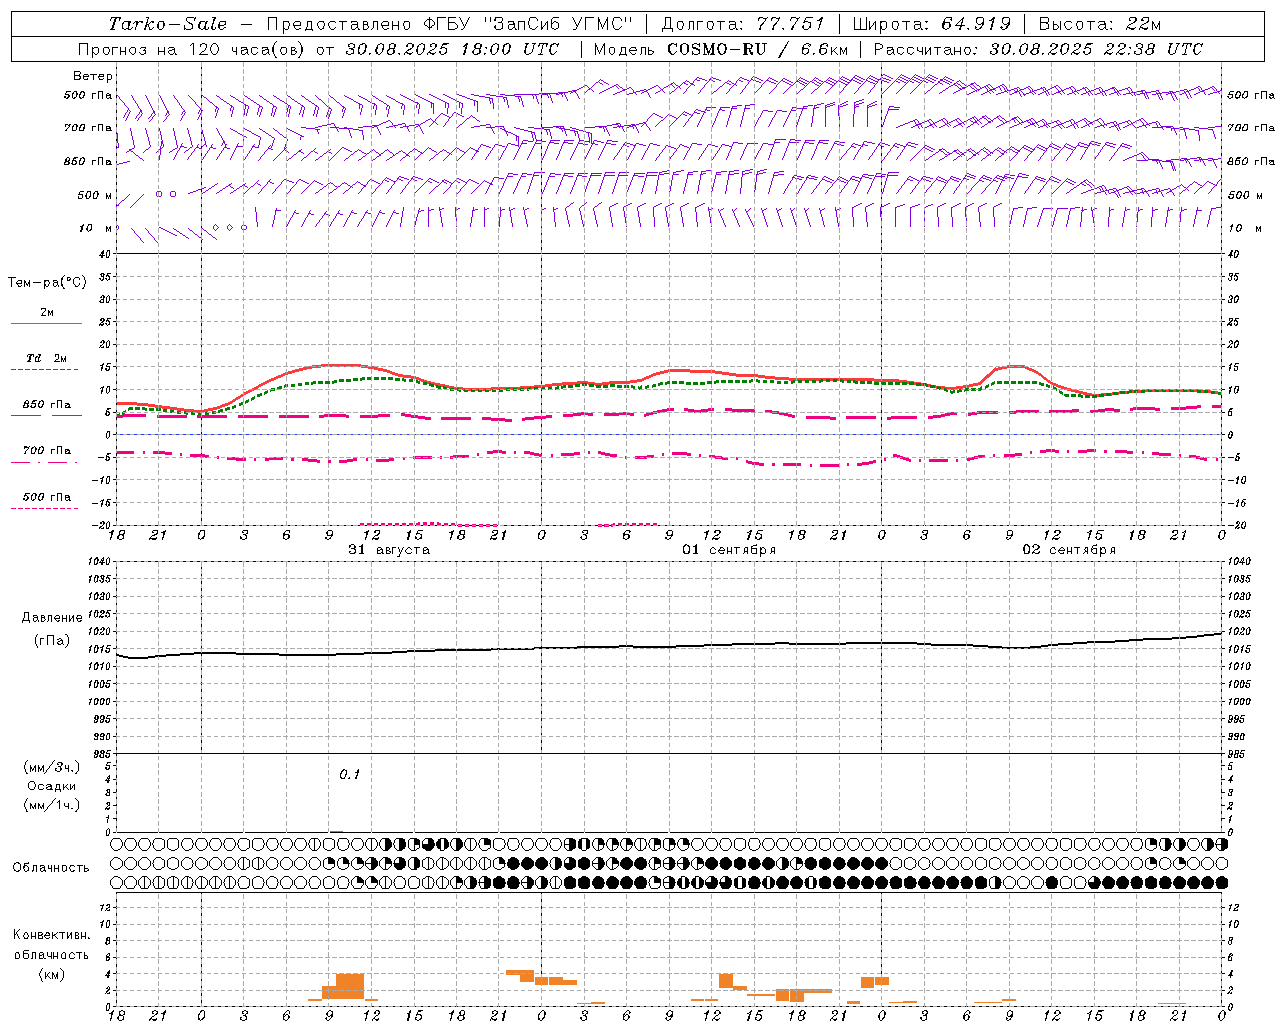Click the "Осадки" precipitation label
This screenshot has width=1280, height=1024.
pos(52,786)
